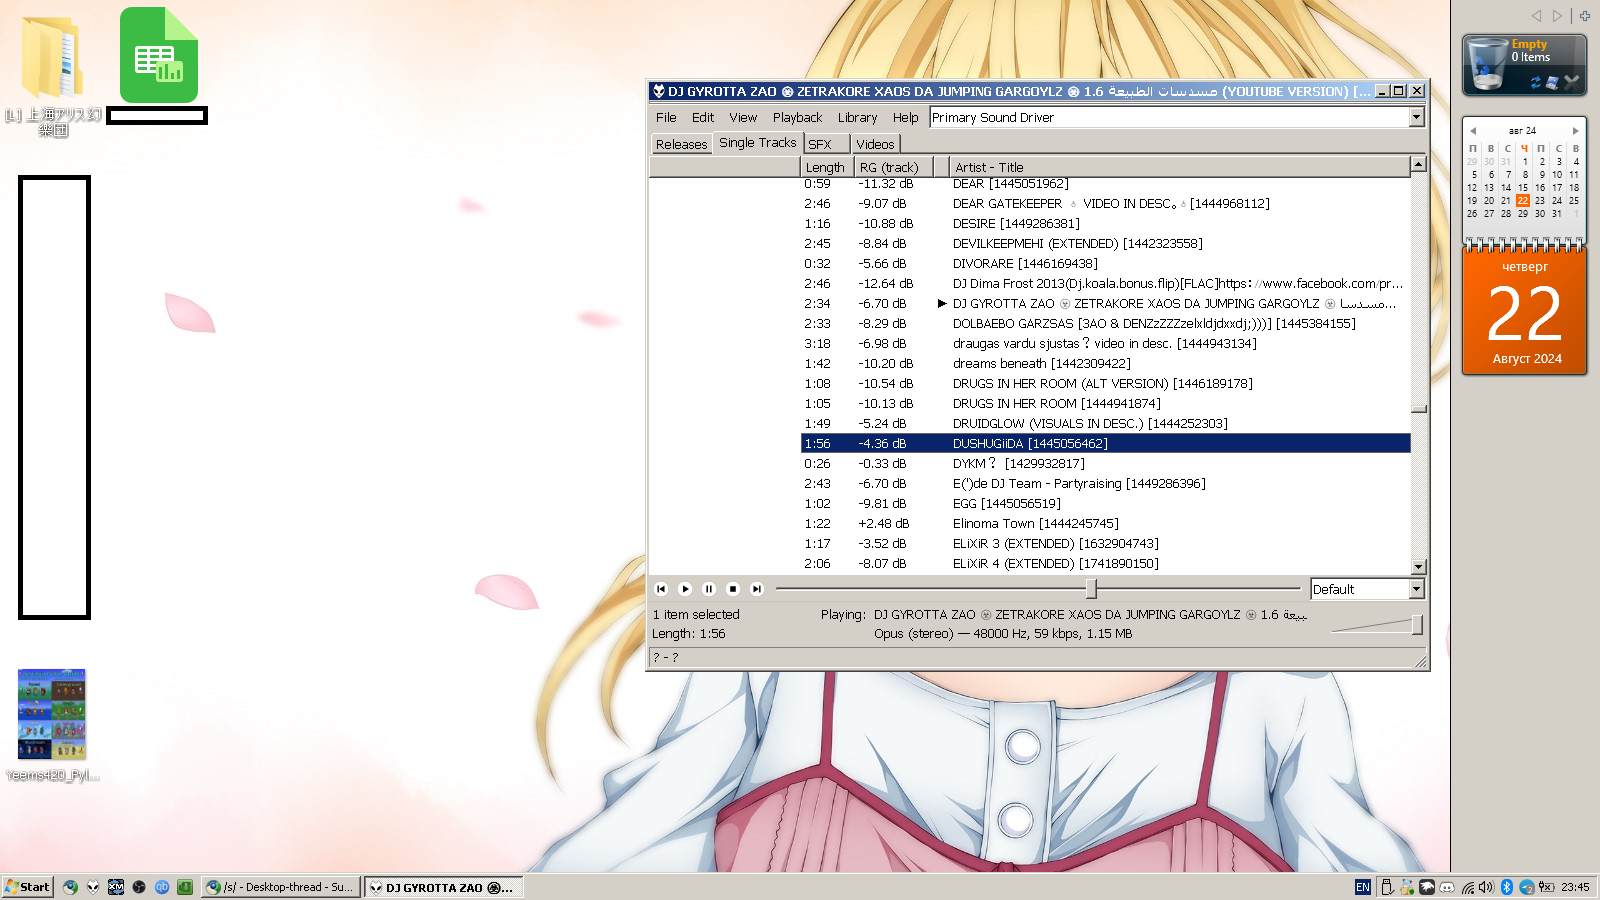Click the EN language indicator
This screenshot has width=1600, height=900.
click(1362, 887)
